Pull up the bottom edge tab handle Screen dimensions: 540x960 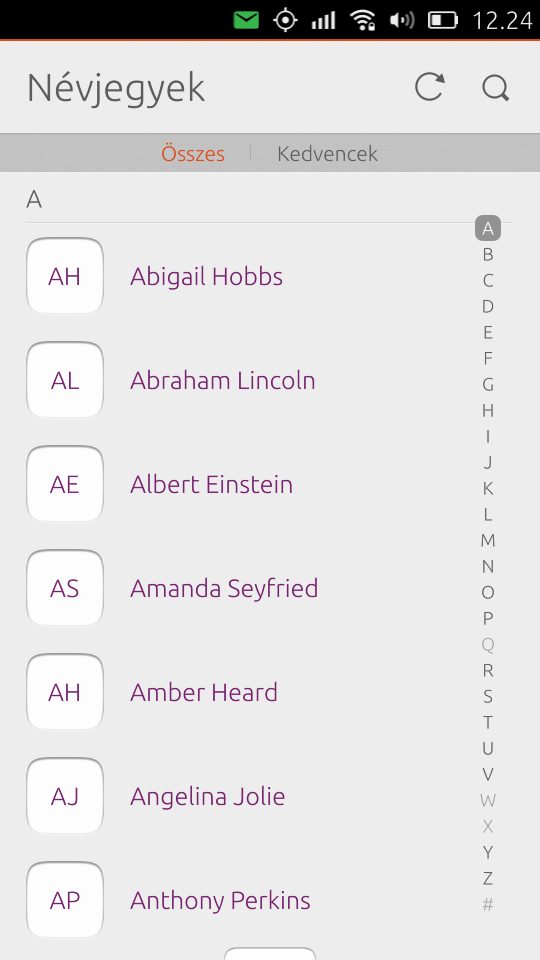click(269, 953)
